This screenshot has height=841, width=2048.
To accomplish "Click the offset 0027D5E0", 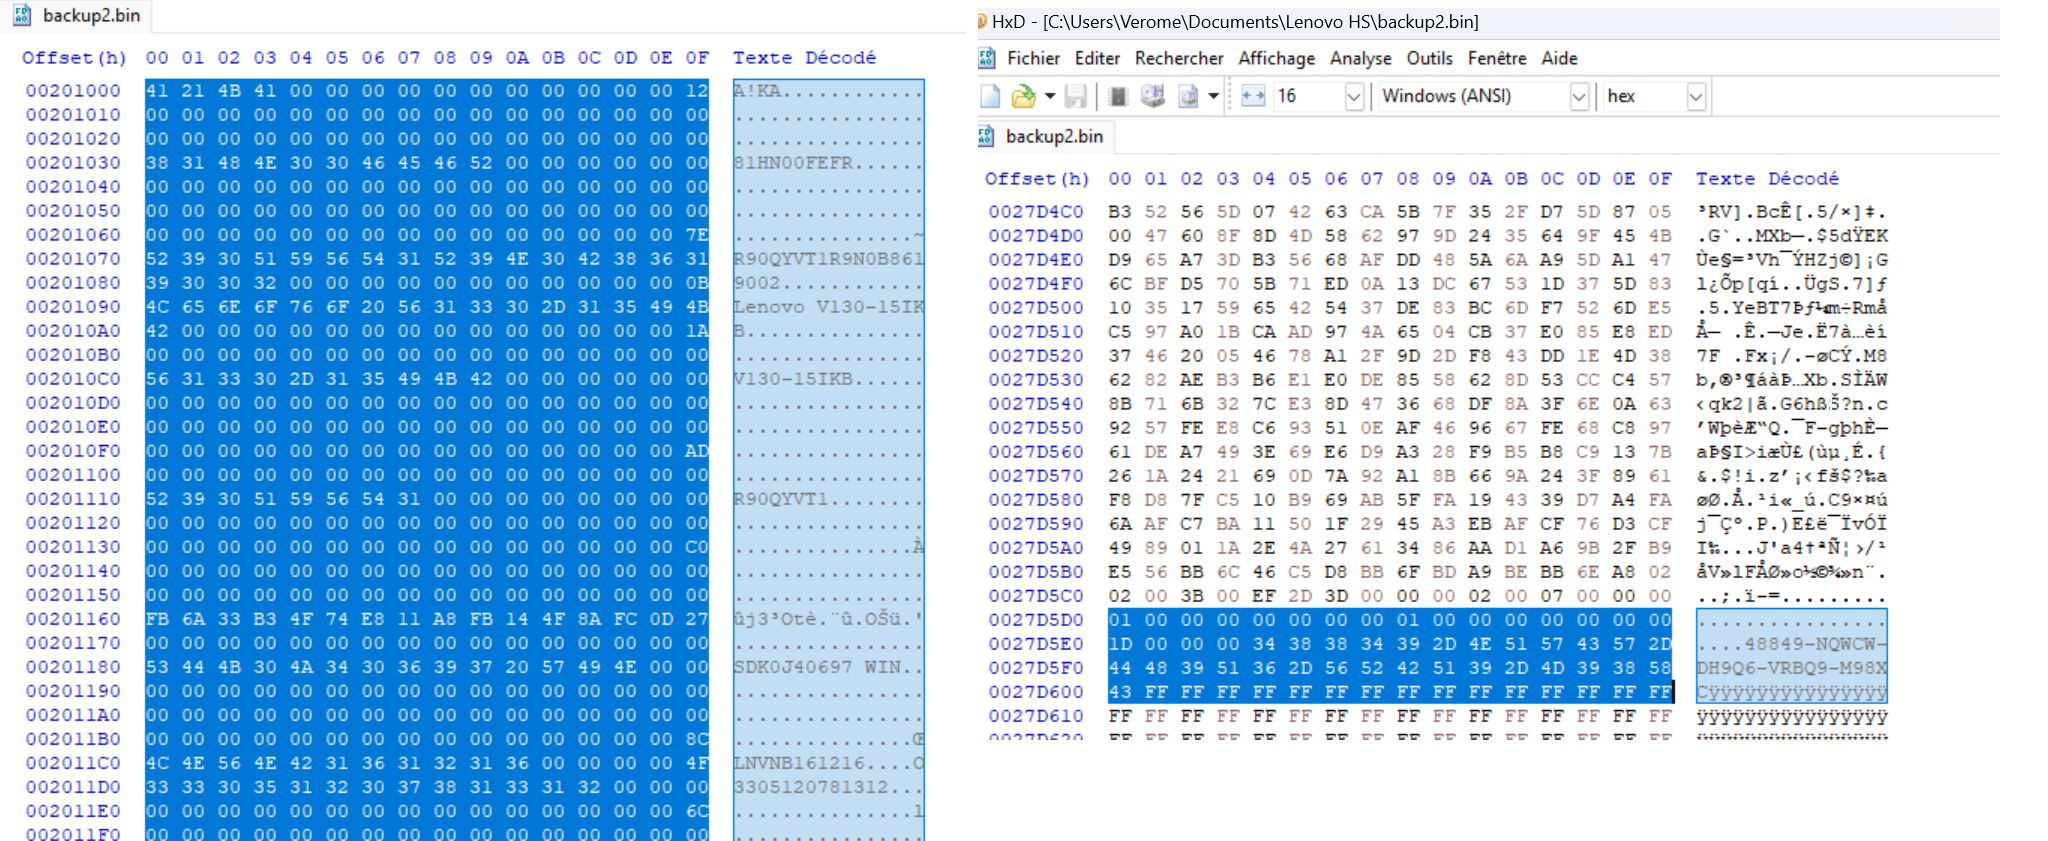I will (x=1036, y=644).
